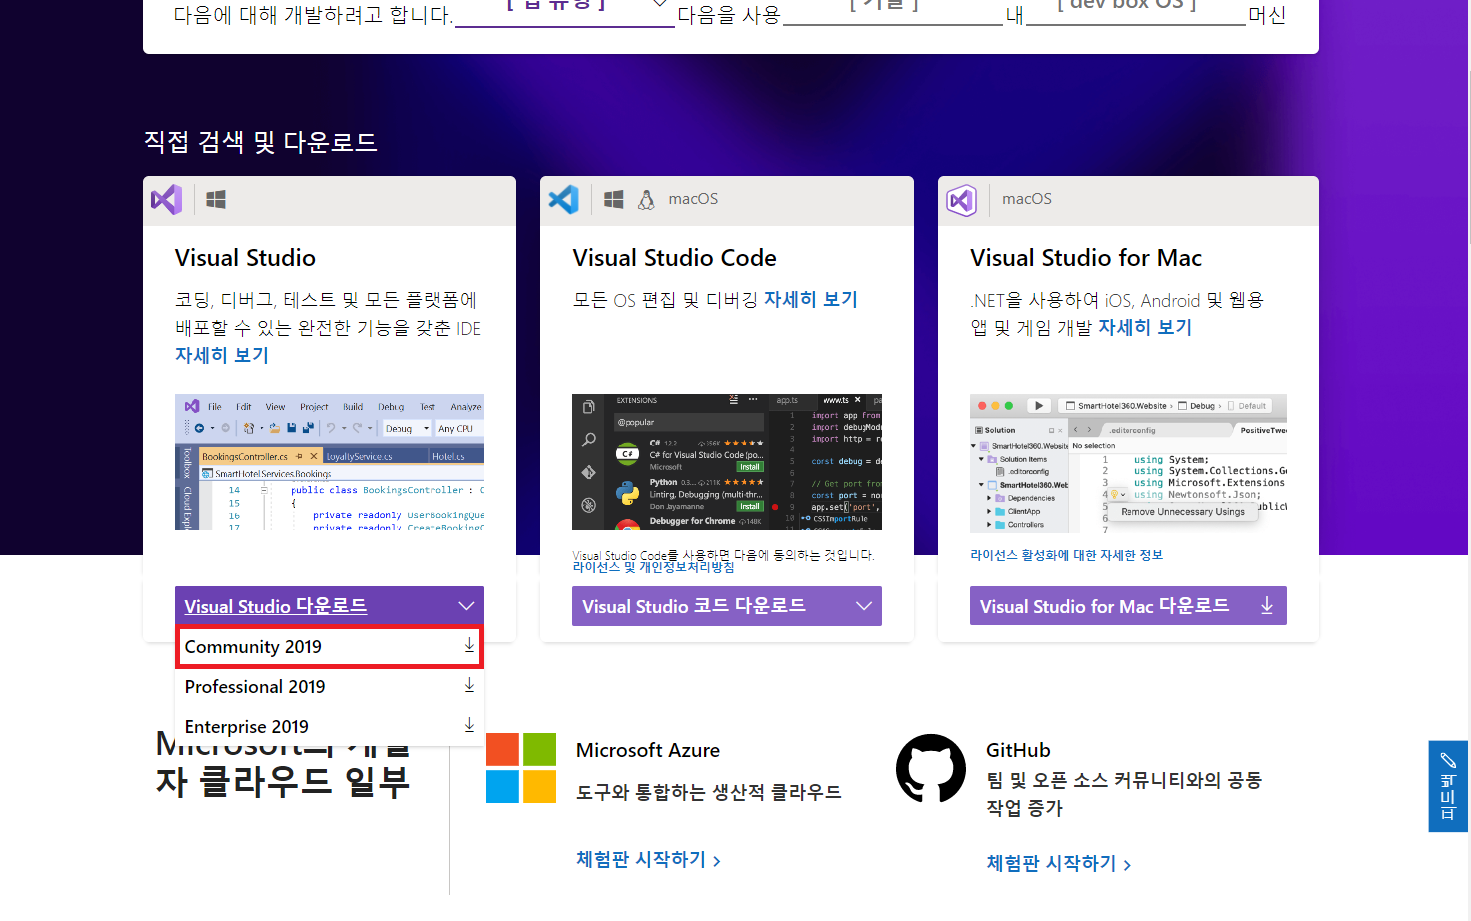Screen dimensions: 1471x921
Task: Select Enterprise 2019 from download menu
Action: point(329,726)
